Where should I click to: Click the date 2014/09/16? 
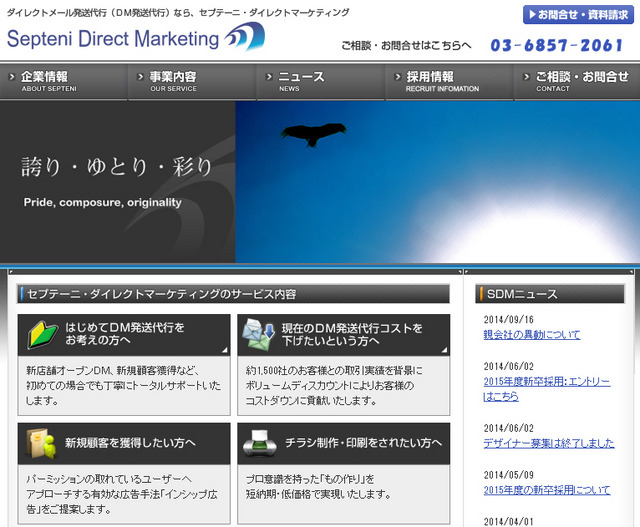[509, 320]
